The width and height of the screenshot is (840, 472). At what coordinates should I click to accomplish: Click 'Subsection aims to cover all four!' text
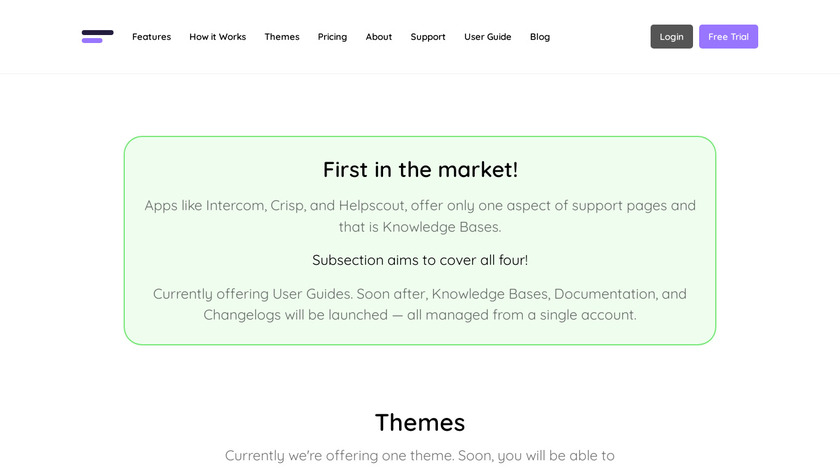pos(420,260)
